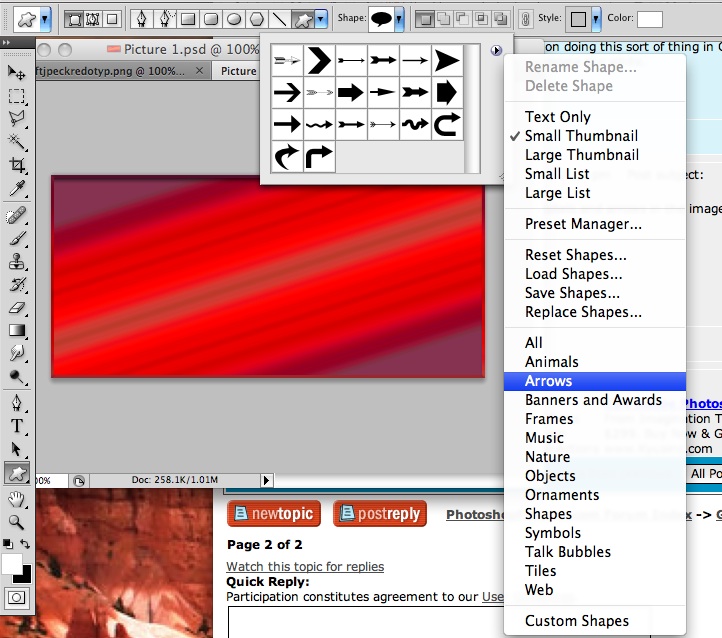Select the Type tool
The width and height of the screenshot is (722, 638).
point(17,425)
